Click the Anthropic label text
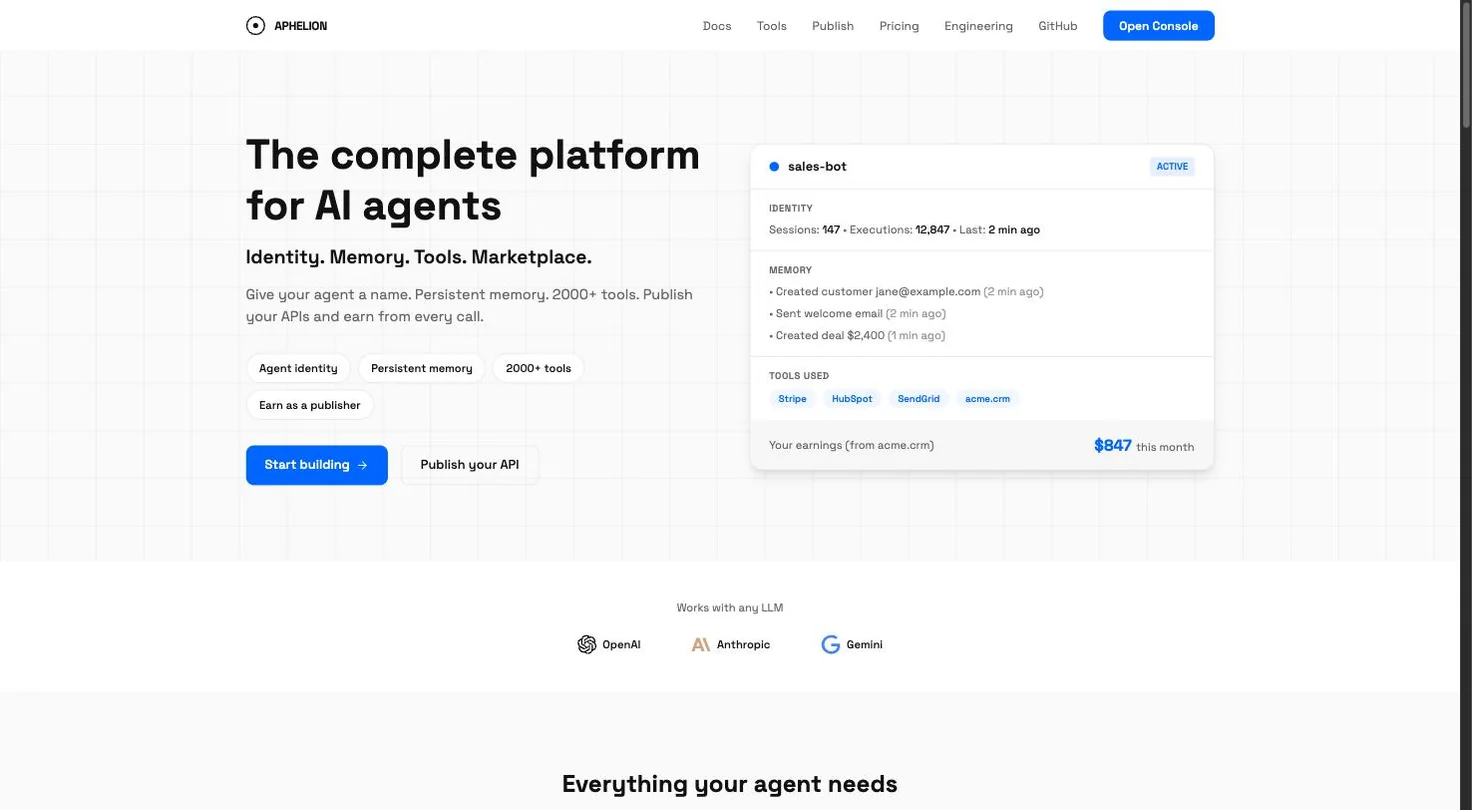The width and height of the screenshot is (1472, 810). pyautogui.click(x=743, y=645)
